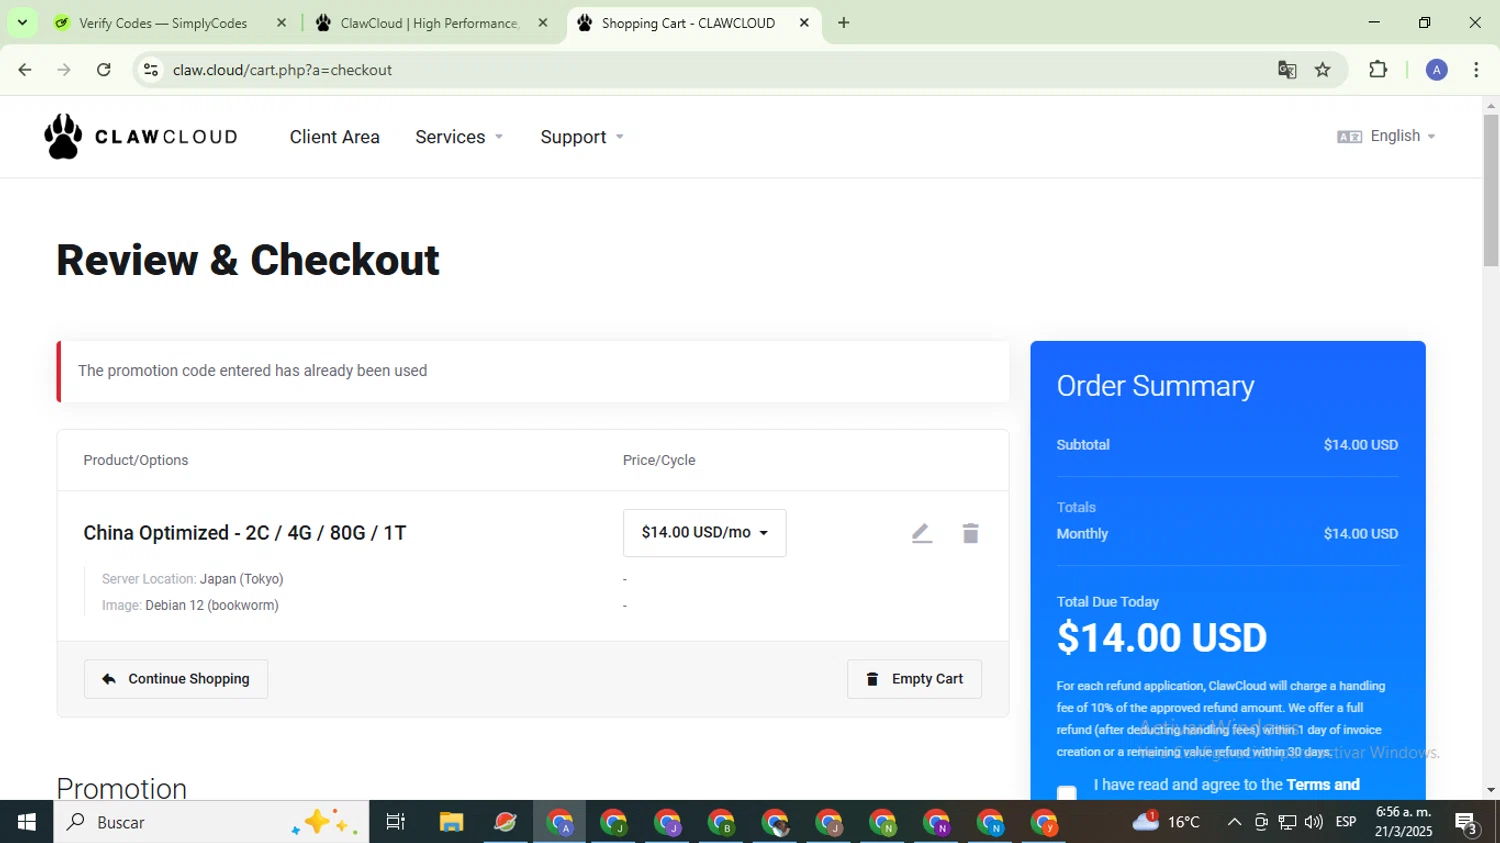This screenshot has width=1500, height=843.
Task: Open Google Translate icon in address bar
Action: (1287, 70)
